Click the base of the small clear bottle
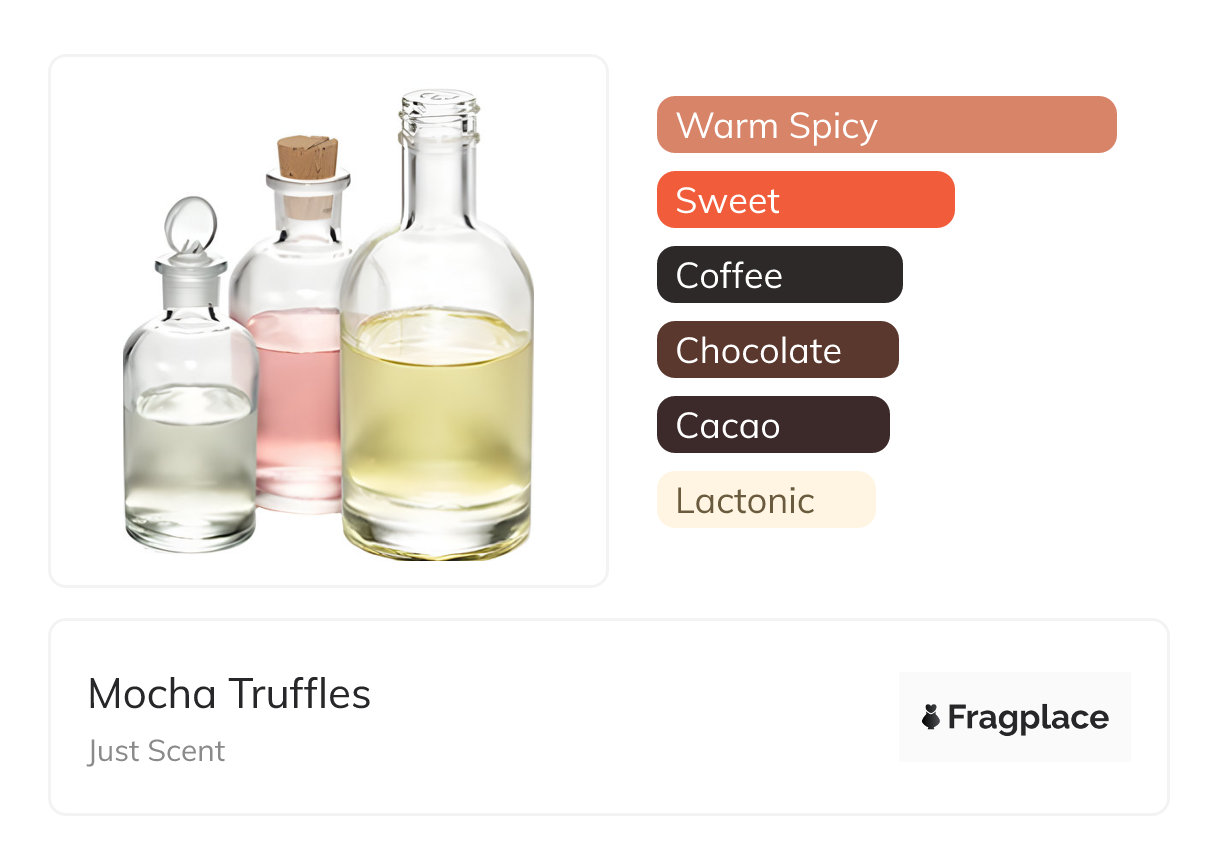1218x864 pixels. click(190, 535)
